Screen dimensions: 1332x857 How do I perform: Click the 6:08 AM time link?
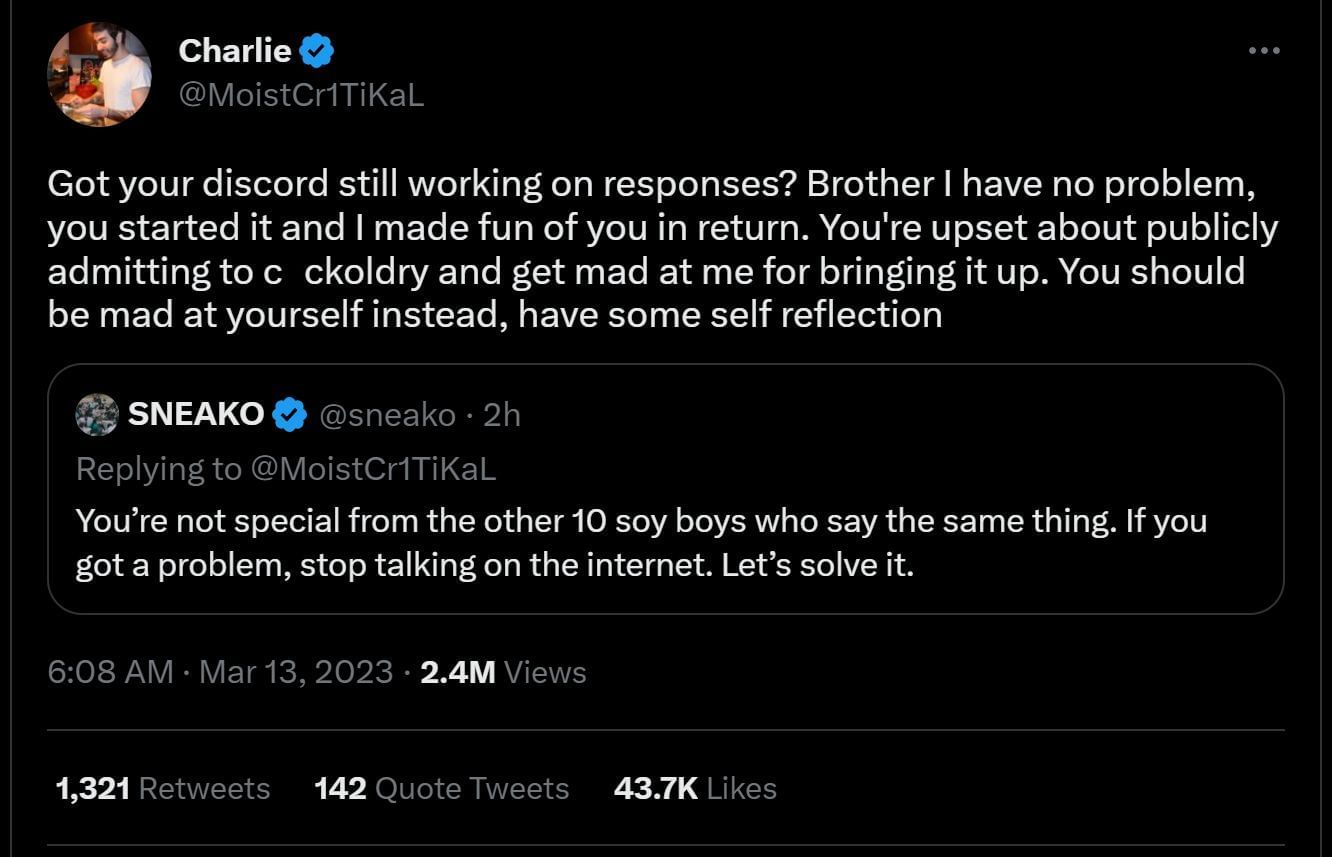tap(109, 672)
